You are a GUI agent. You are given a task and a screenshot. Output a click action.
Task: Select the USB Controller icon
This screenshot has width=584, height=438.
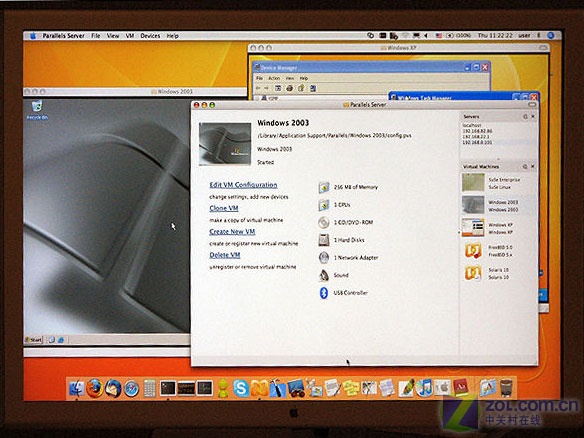pos(324,293)
